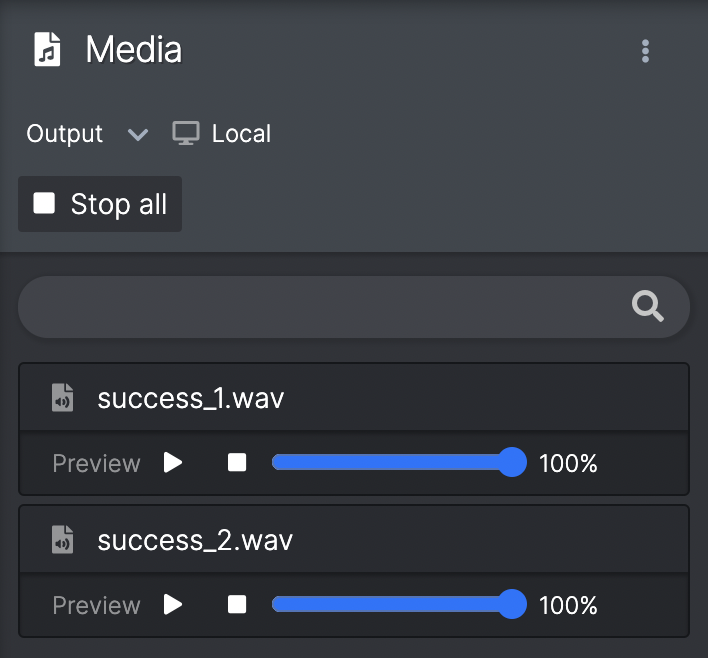Select the success_1.wav file entry

(x=354, y=397)
